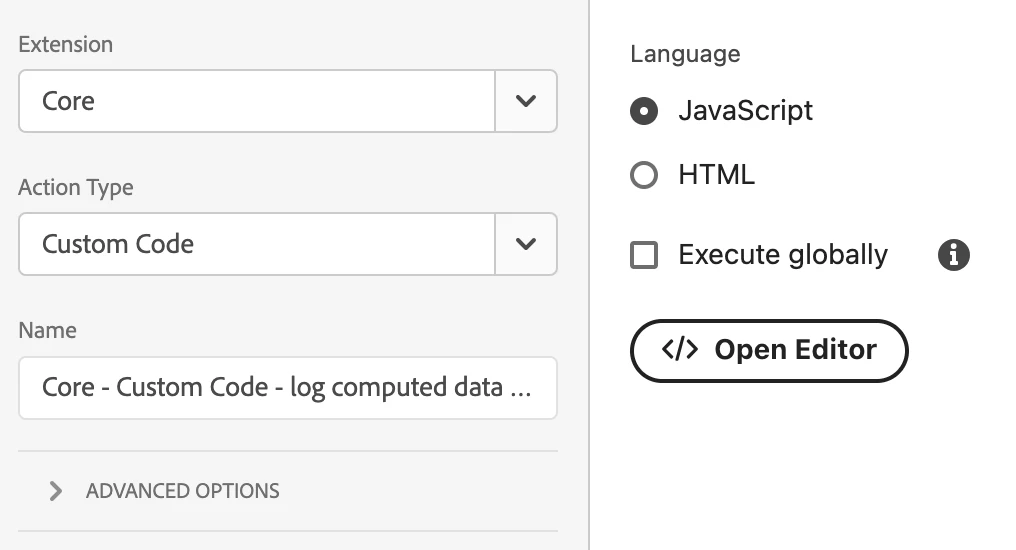Click the info icon beside Execute globally
Screen dimensions: 1016x550
(x=954, y=255)
